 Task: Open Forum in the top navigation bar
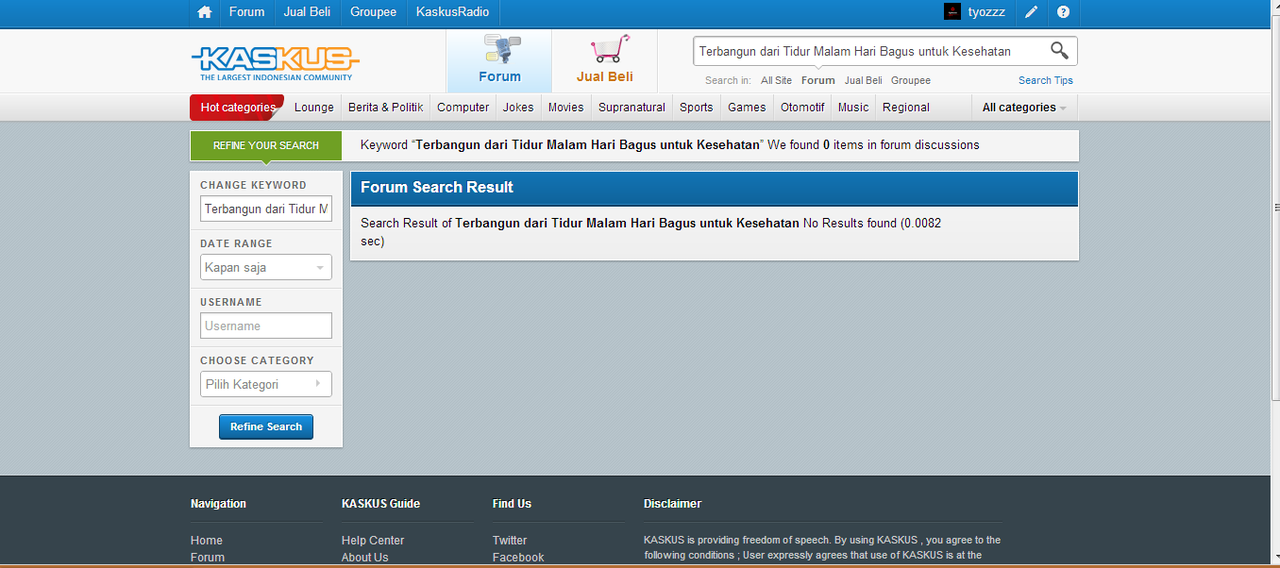[247, 12]
